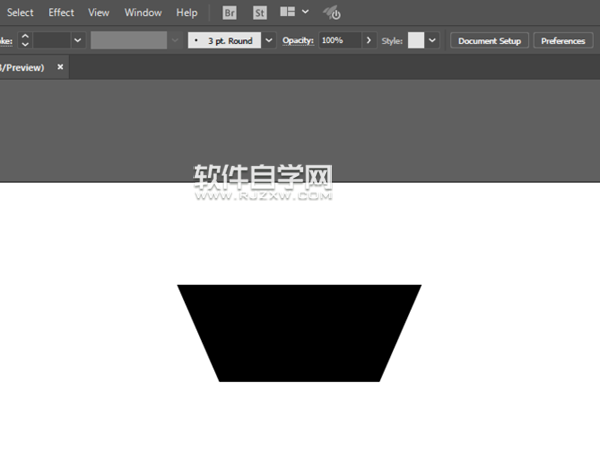Expand the brush definition dropdown arrow

[269, 40]
